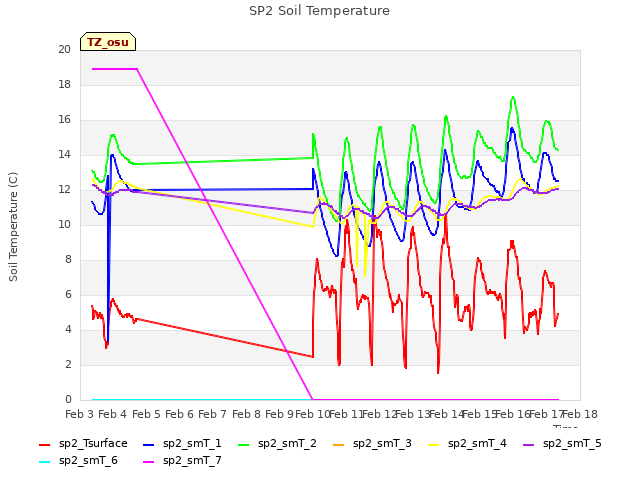Click the 12 y-axis tick label

coord(64,190)
